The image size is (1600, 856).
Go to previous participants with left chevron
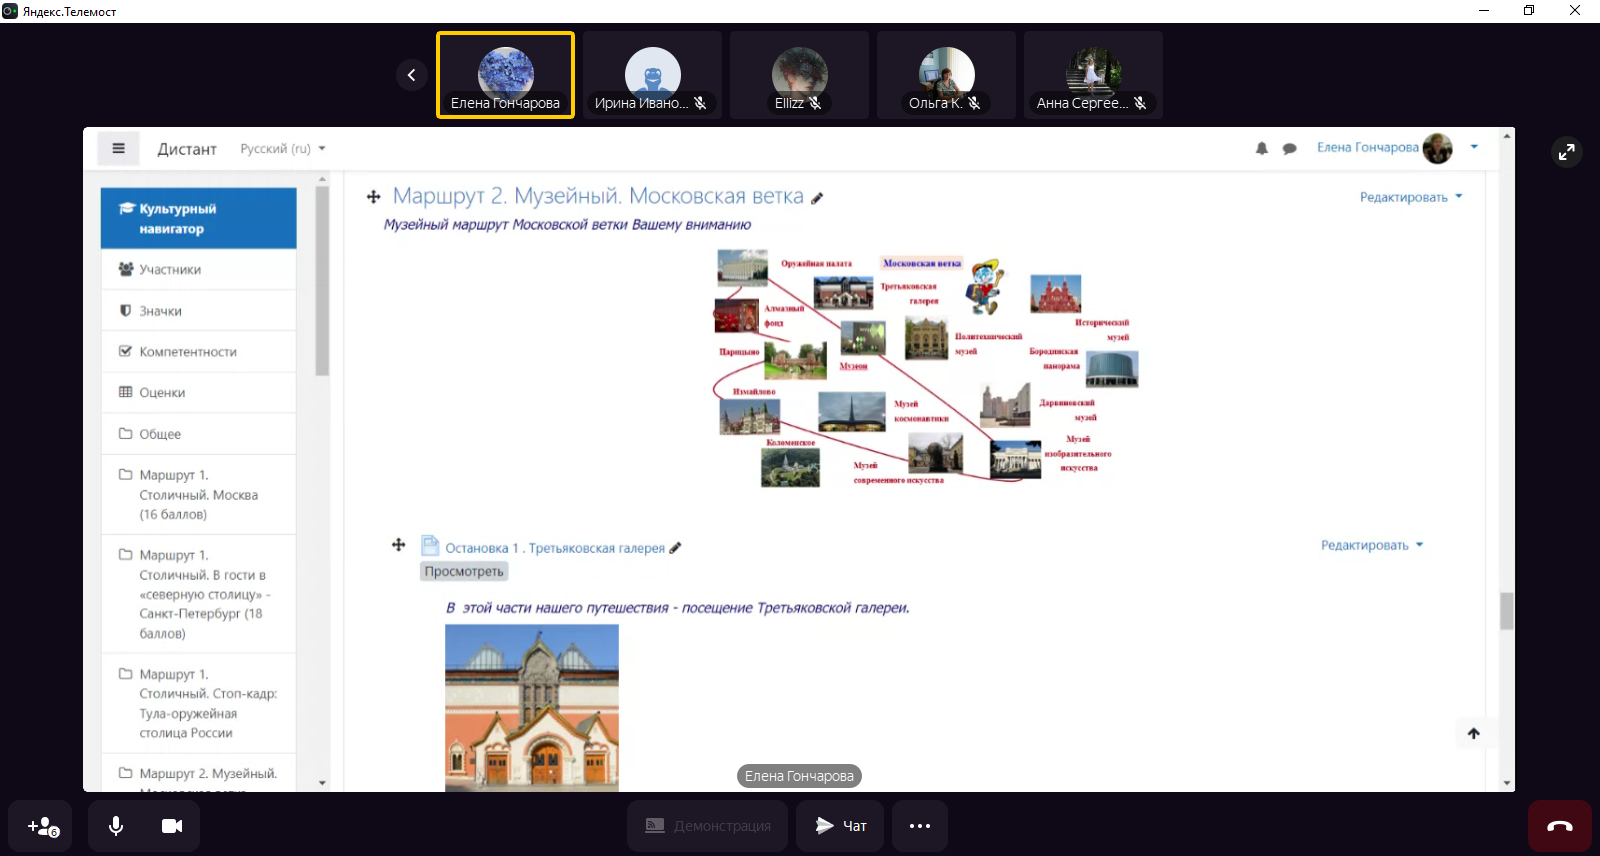point(411,75)
